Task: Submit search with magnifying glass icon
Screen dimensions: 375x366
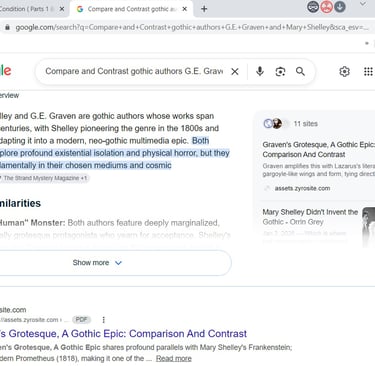Action: (x=300, y=71)
